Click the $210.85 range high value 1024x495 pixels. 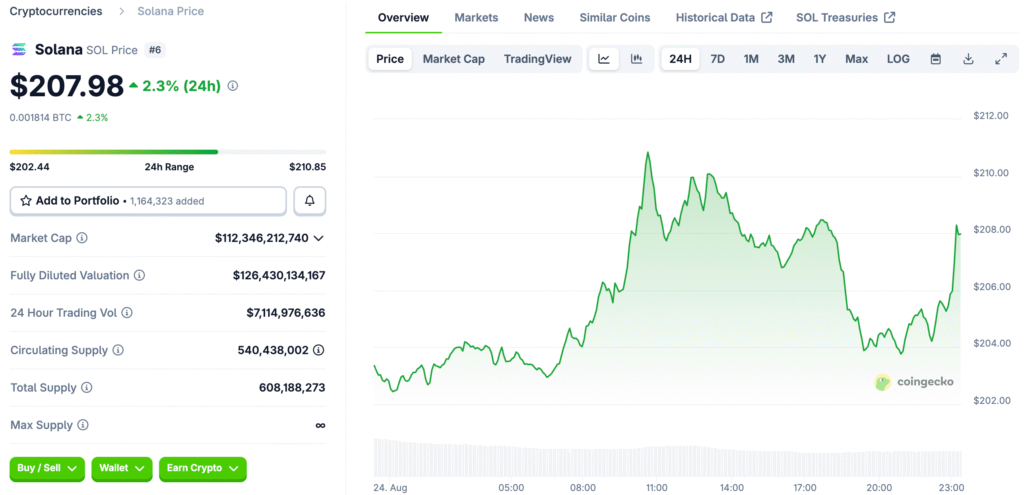[x=308, y=167]
